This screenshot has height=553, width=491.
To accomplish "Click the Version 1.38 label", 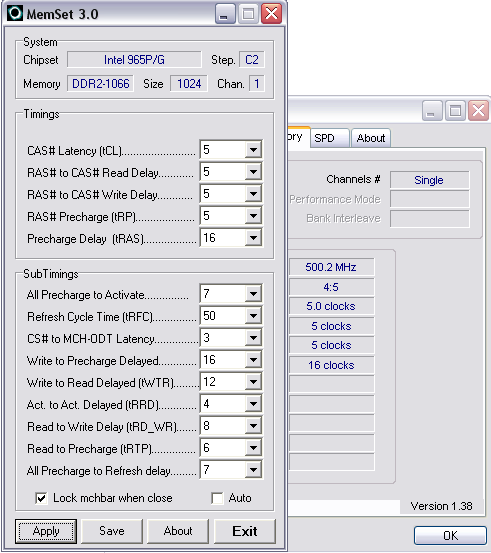I will (x=441, y=506).
